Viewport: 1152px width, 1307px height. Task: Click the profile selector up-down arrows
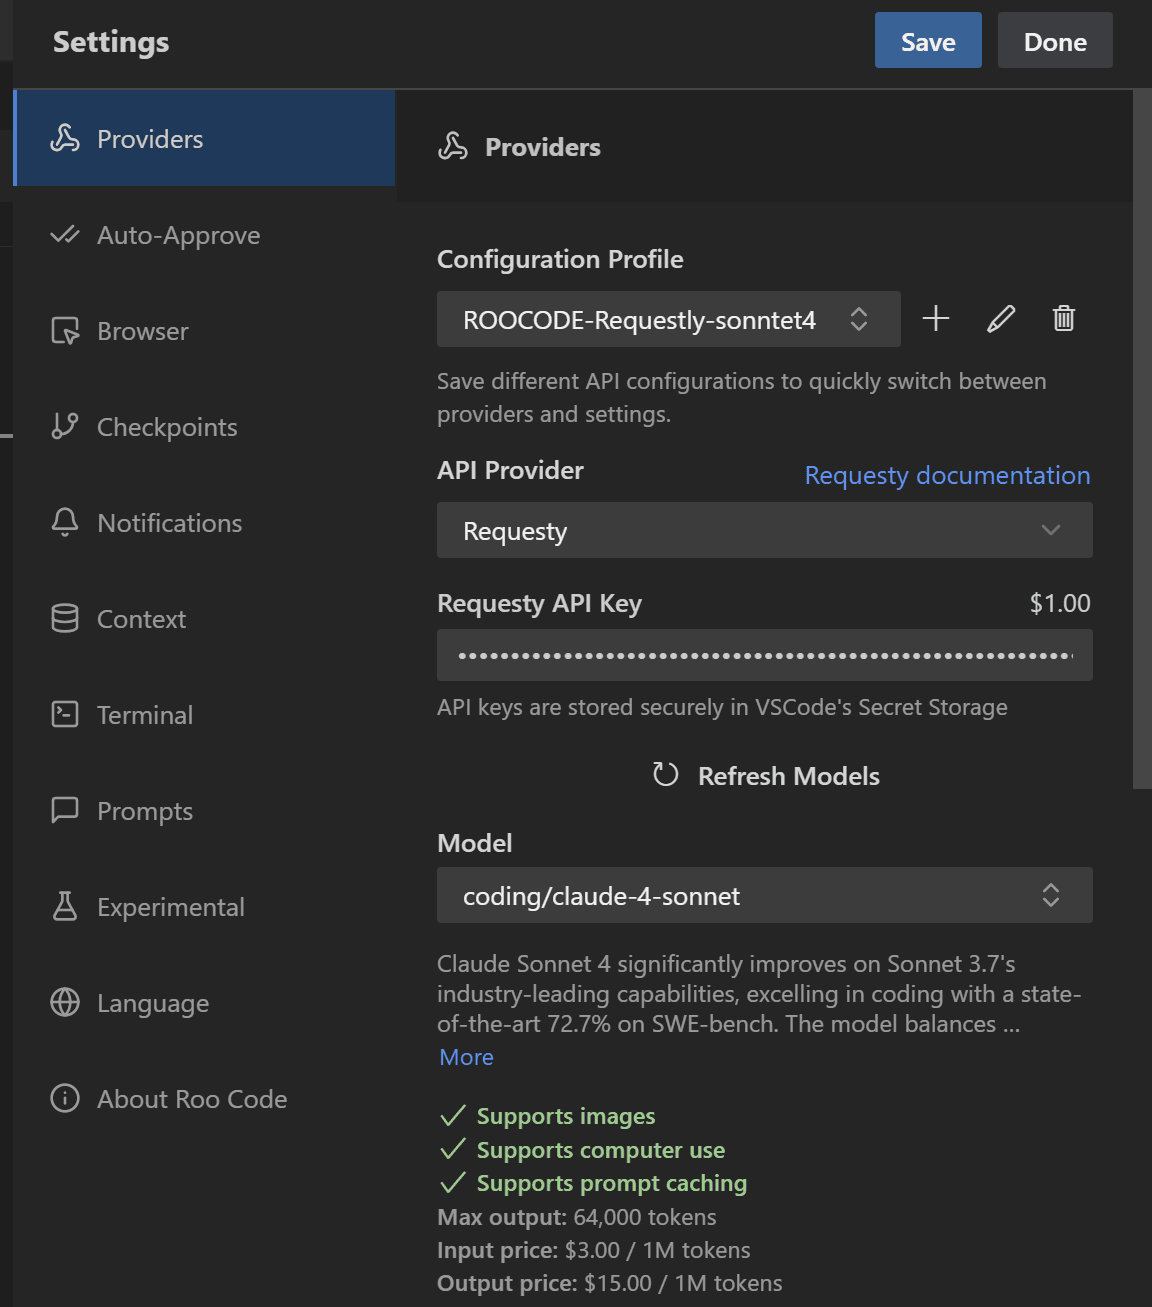click(x=859, y=319)
